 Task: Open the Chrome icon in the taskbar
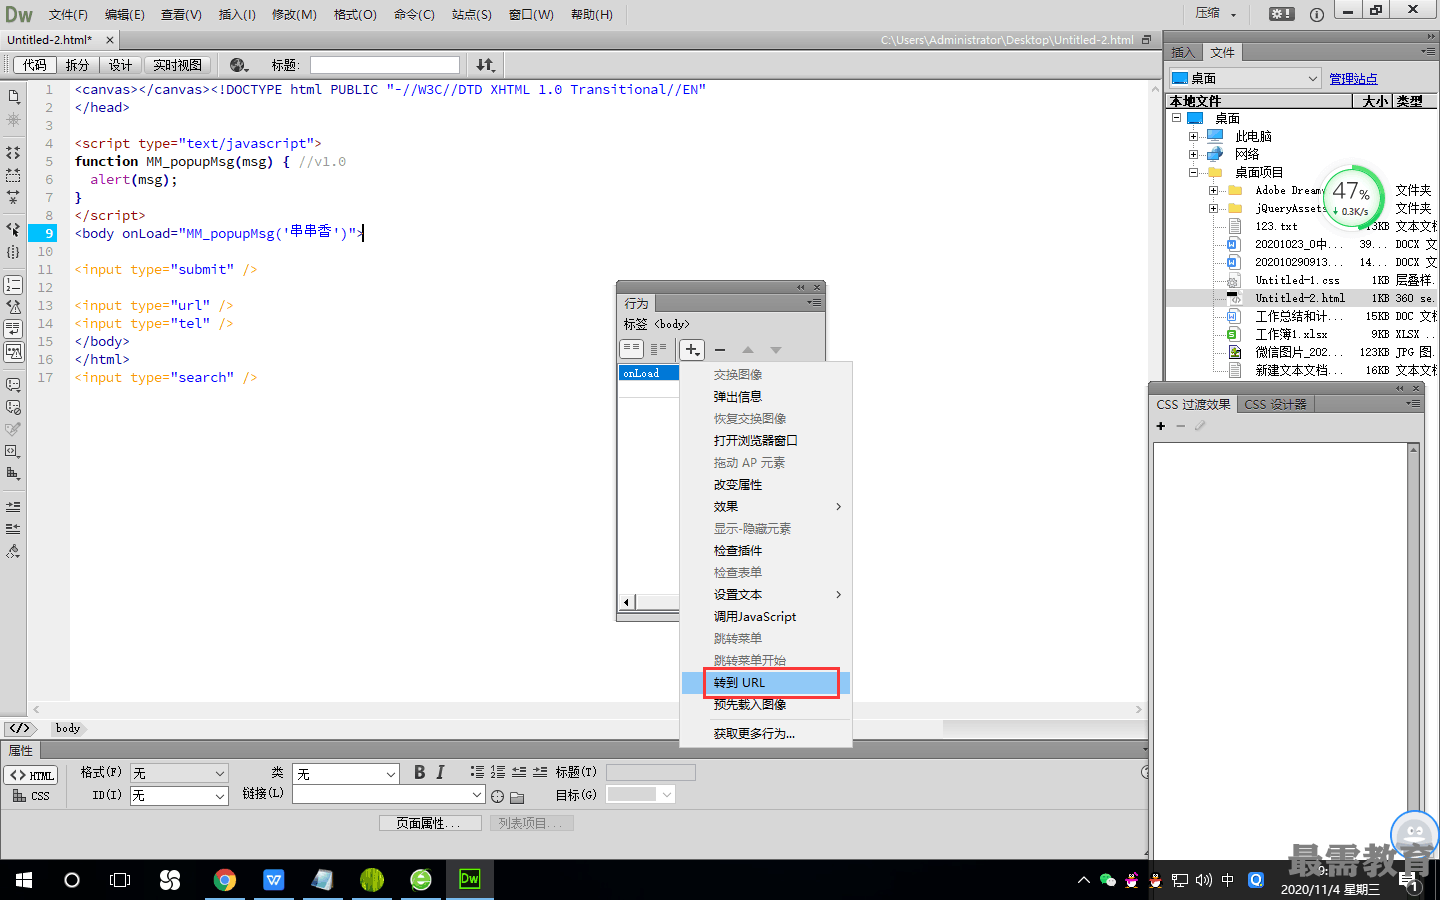pos(225,880)
